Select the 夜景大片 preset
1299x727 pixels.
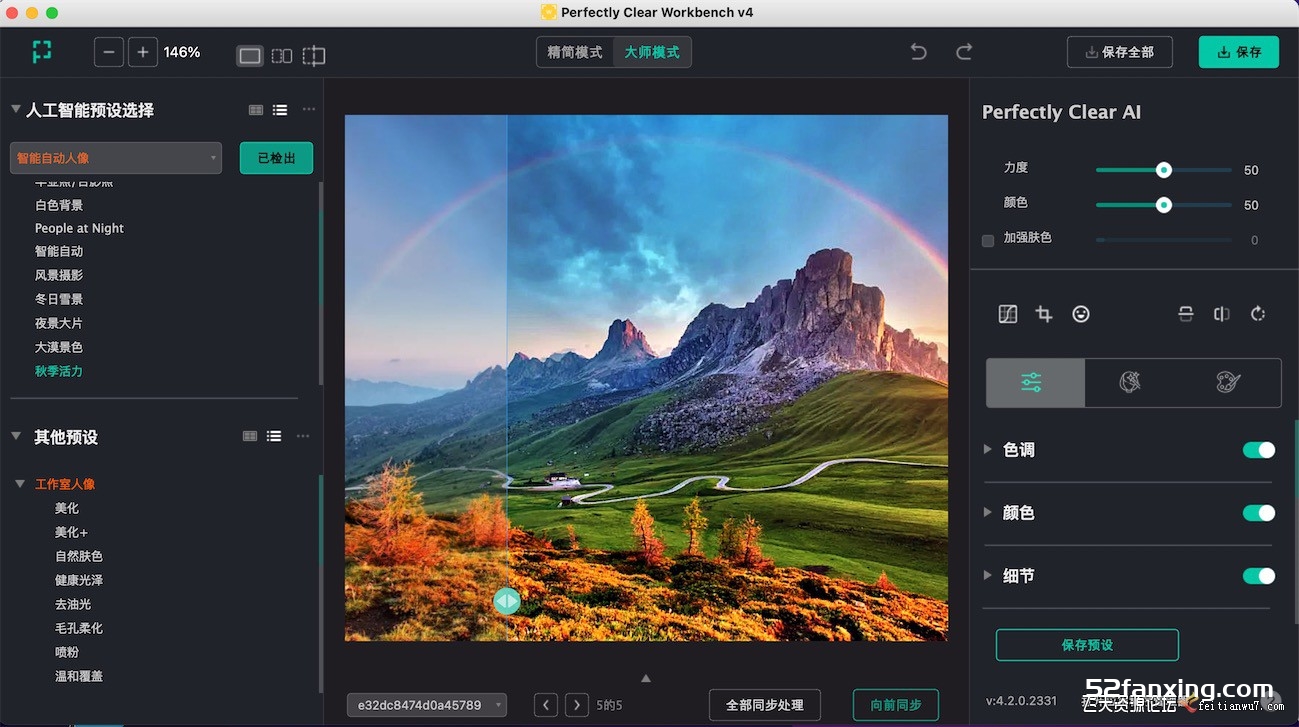(59, 323)
